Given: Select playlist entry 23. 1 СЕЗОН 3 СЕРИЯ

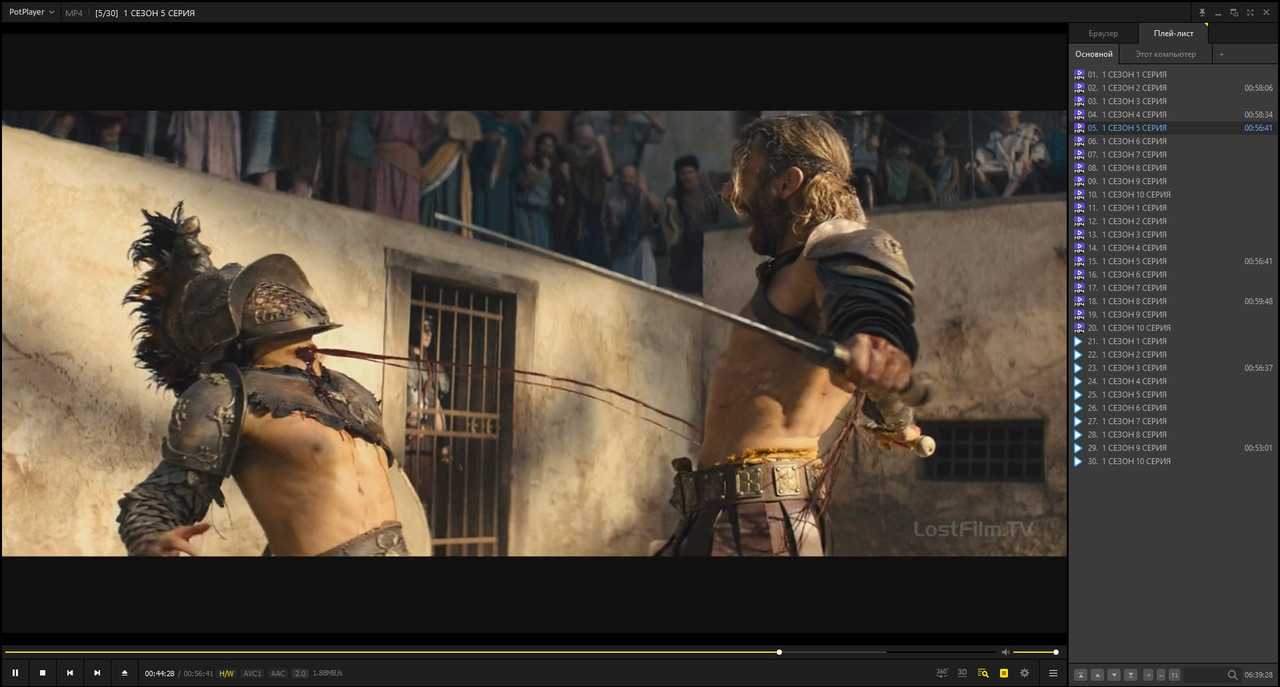Looking at the screenshot, I should [x=1173, y=368].
